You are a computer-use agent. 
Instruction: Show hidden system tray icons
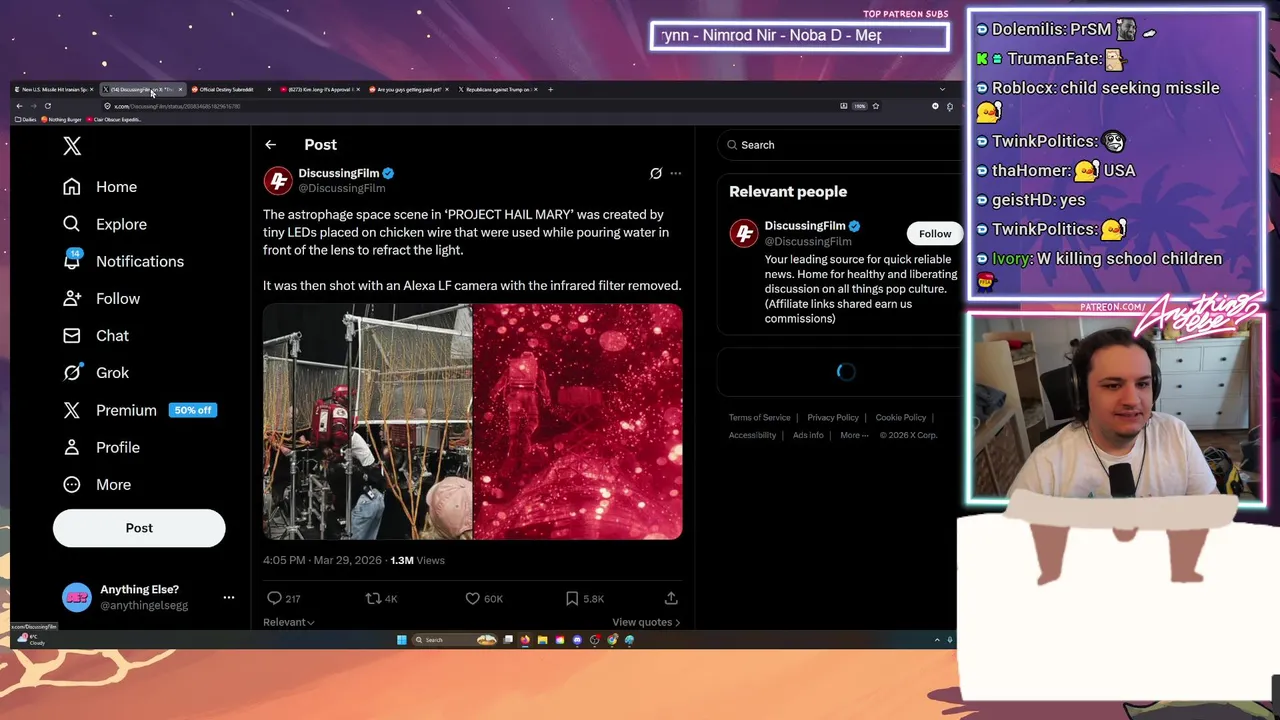[937, 640]
